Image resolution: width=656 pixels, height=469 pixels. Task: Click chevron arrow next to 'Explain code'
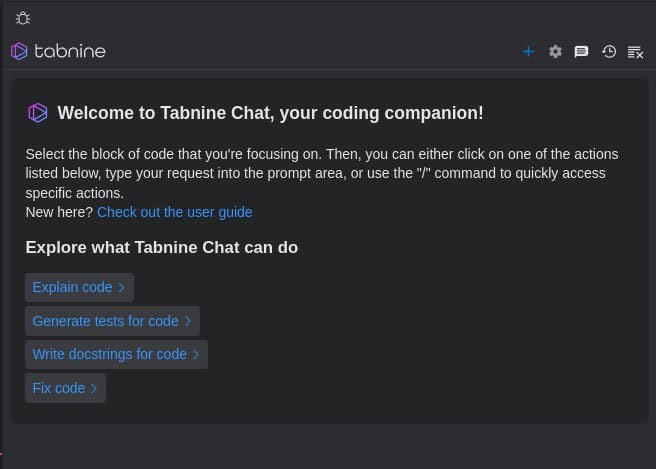coord(122,288)
